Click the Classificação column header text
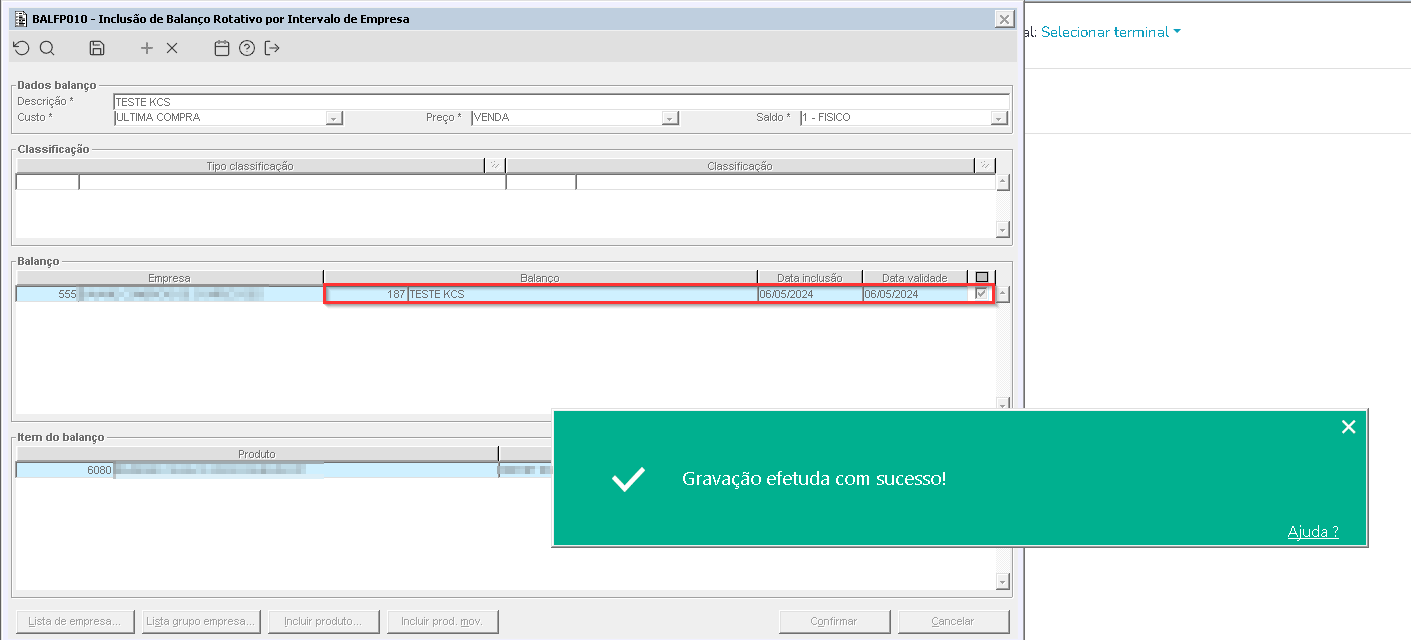 coord(740,166)
